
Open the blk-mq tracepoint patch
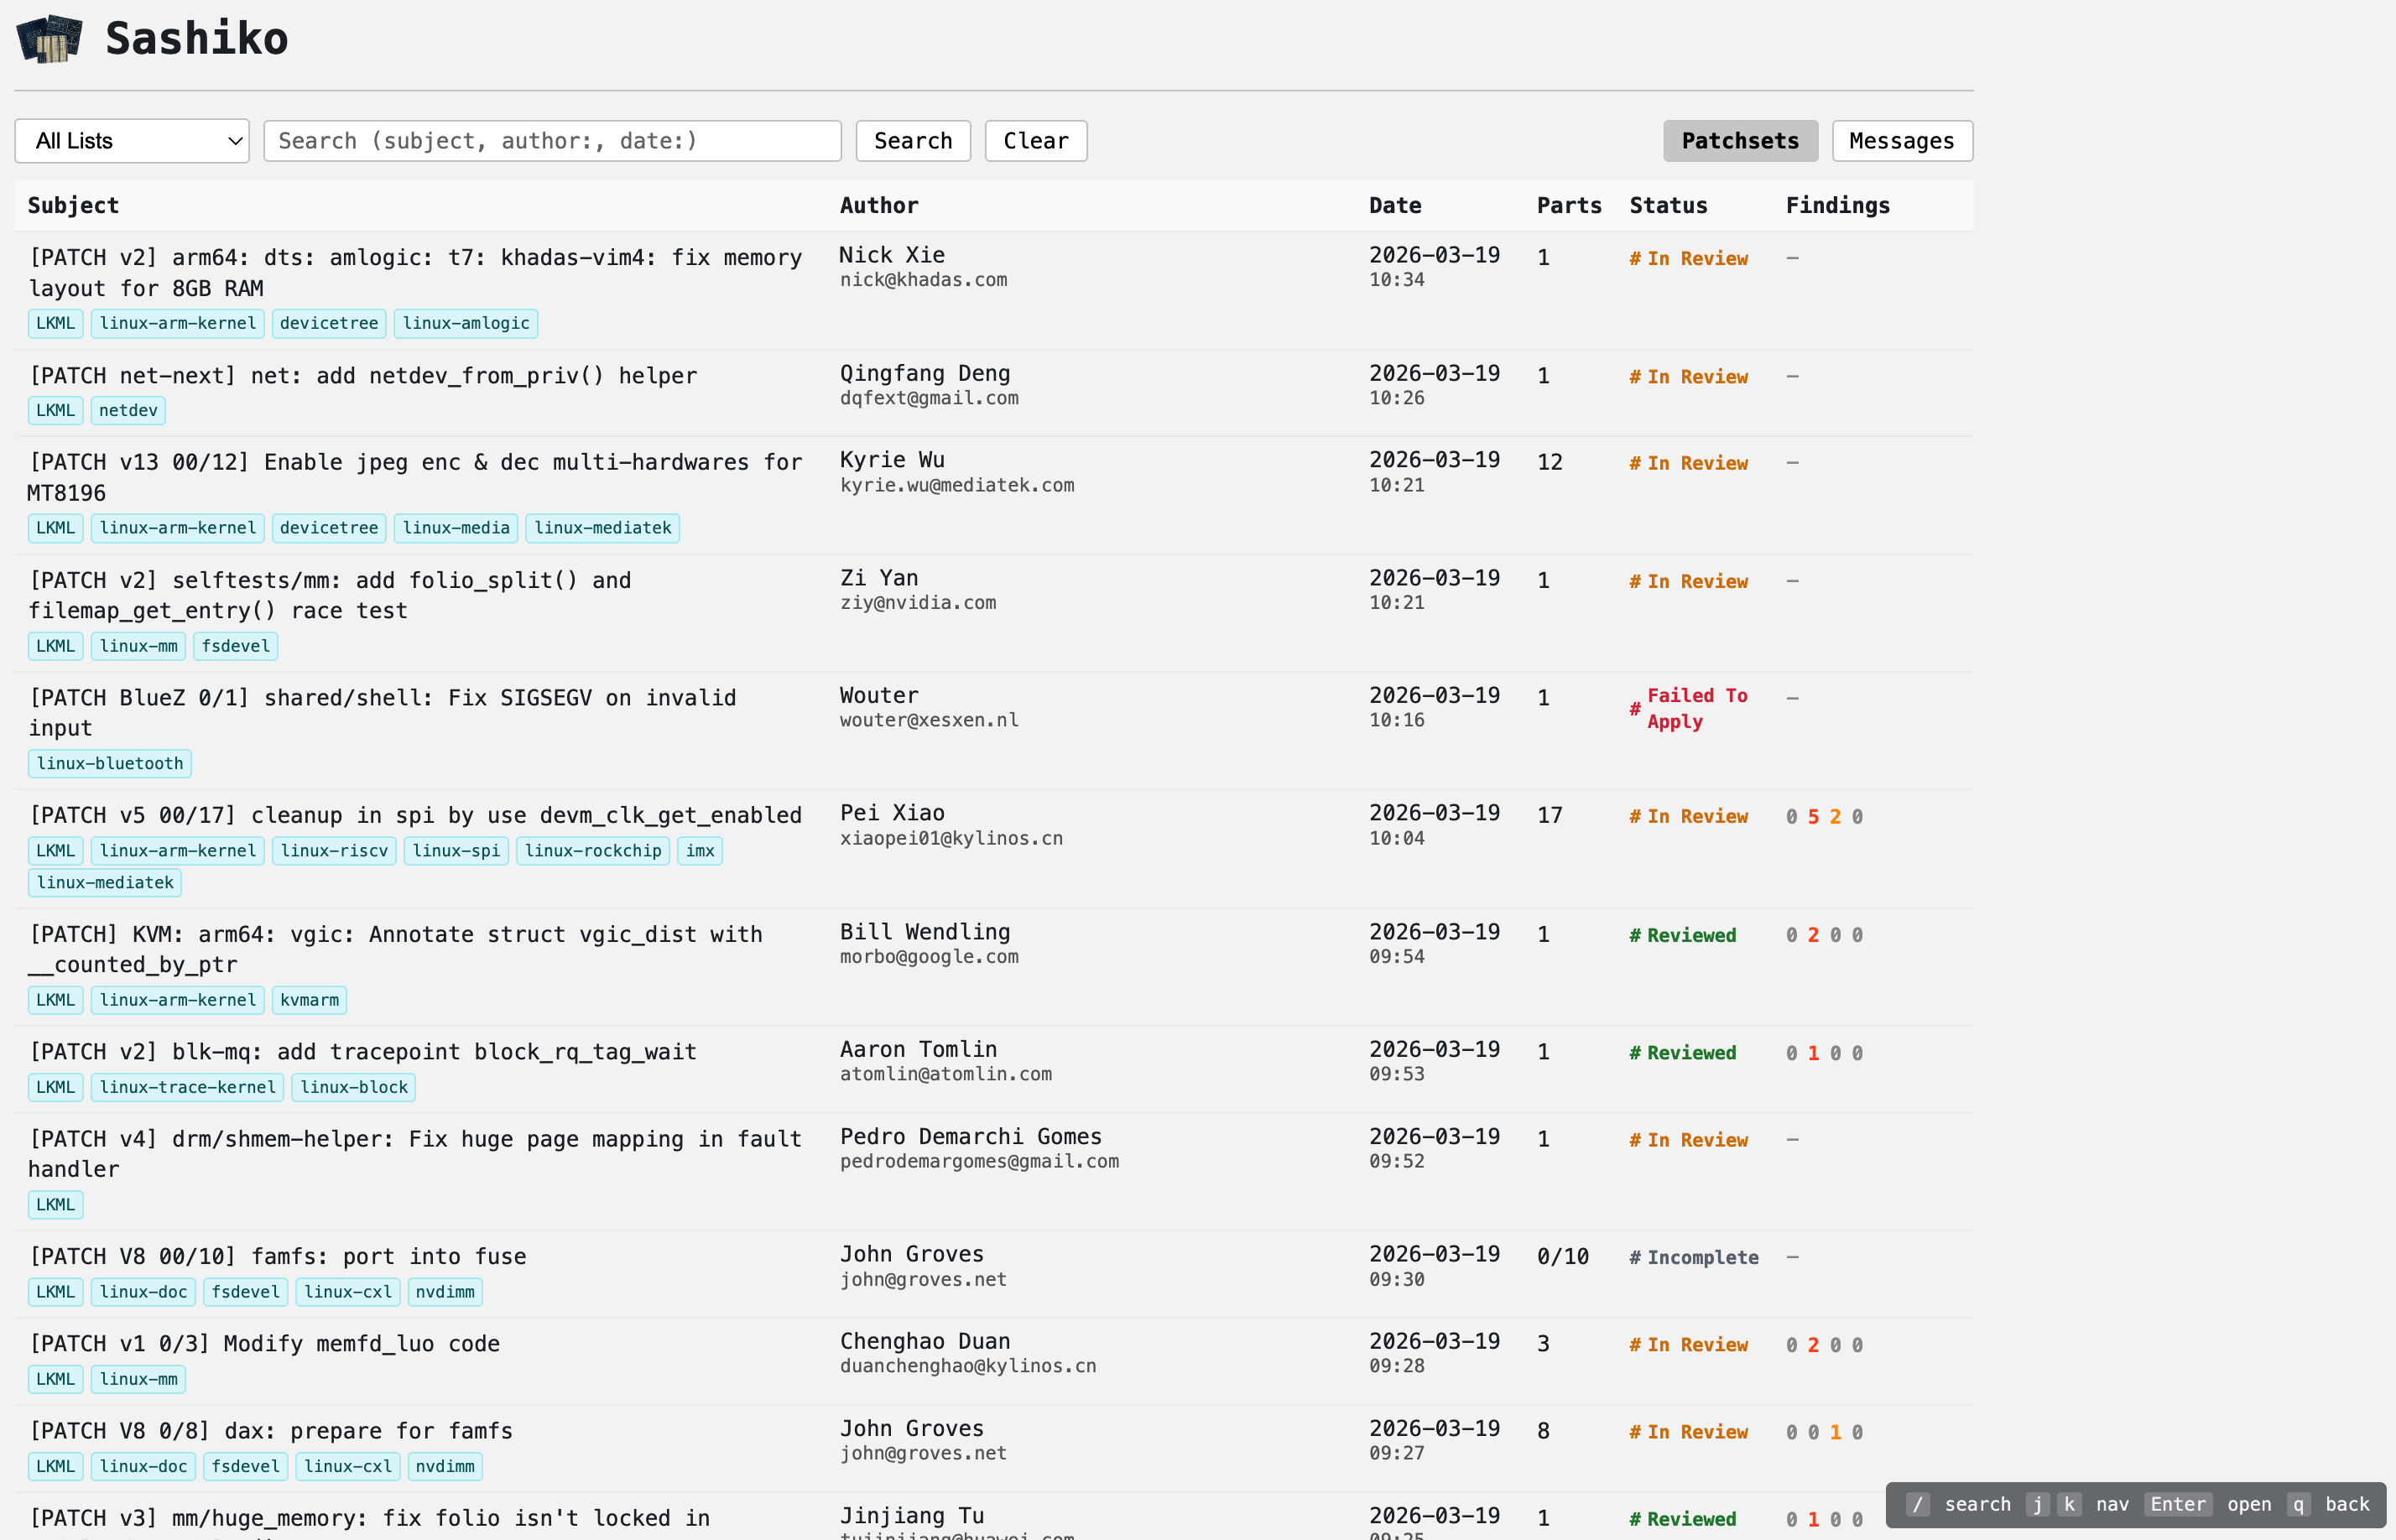(363, 1052)
